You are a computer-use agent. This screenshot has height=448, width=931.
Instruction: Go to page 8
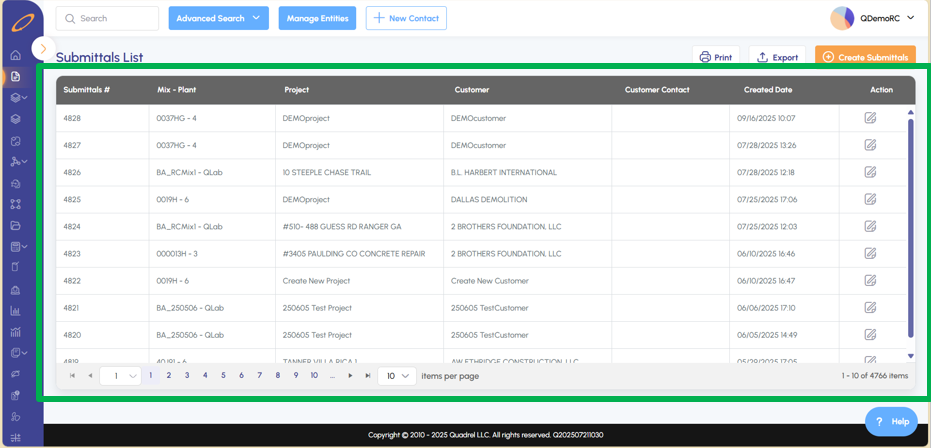click(278, 375)
